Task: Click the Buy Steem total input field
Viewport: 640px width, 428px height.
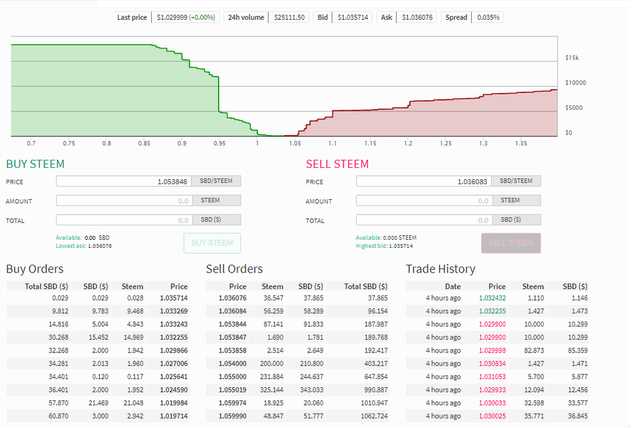Action: (x=124, y=220)
